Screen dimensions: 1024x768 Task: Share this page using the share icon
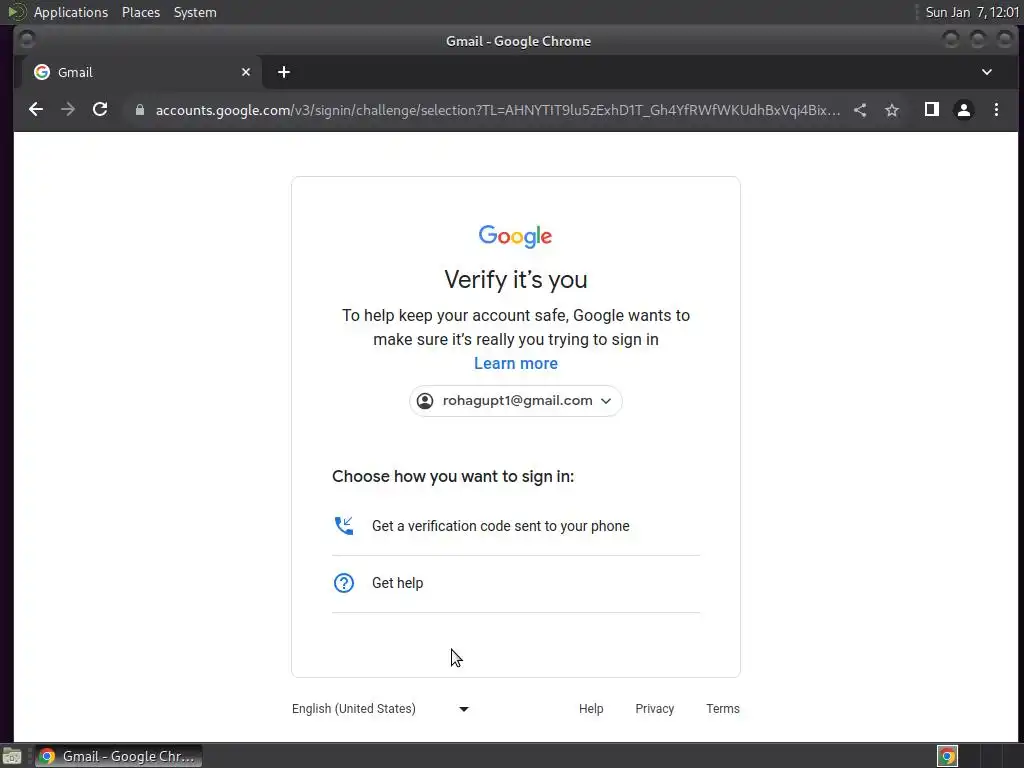pos(860,110)
